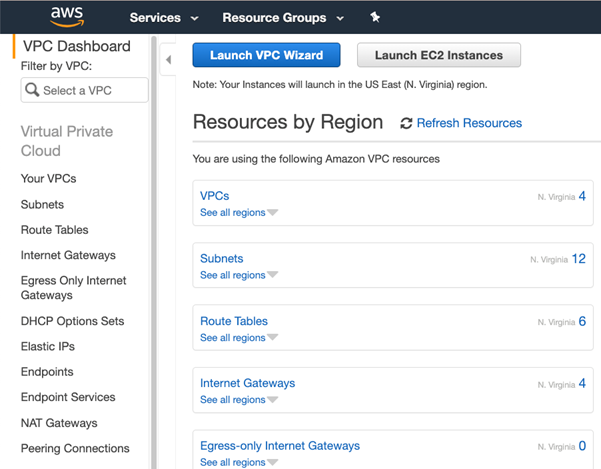The height and width of the screenshot is (469, 601).
Task: Click the Internet Gateways count number 4
Action: (582, 383)
